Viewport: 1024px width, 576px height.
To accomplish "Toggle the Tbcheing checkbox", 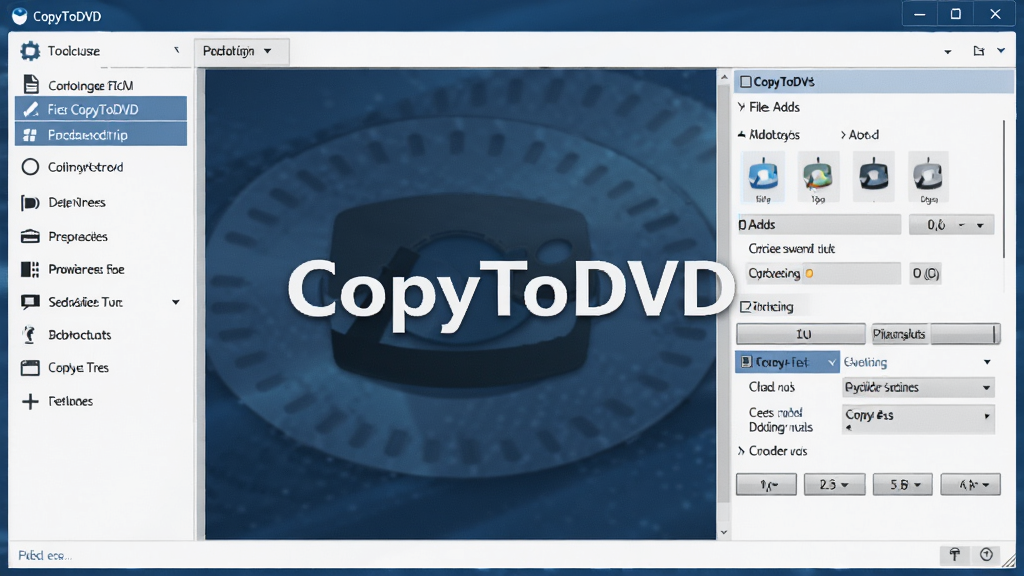I will click(x=745, y=306).
